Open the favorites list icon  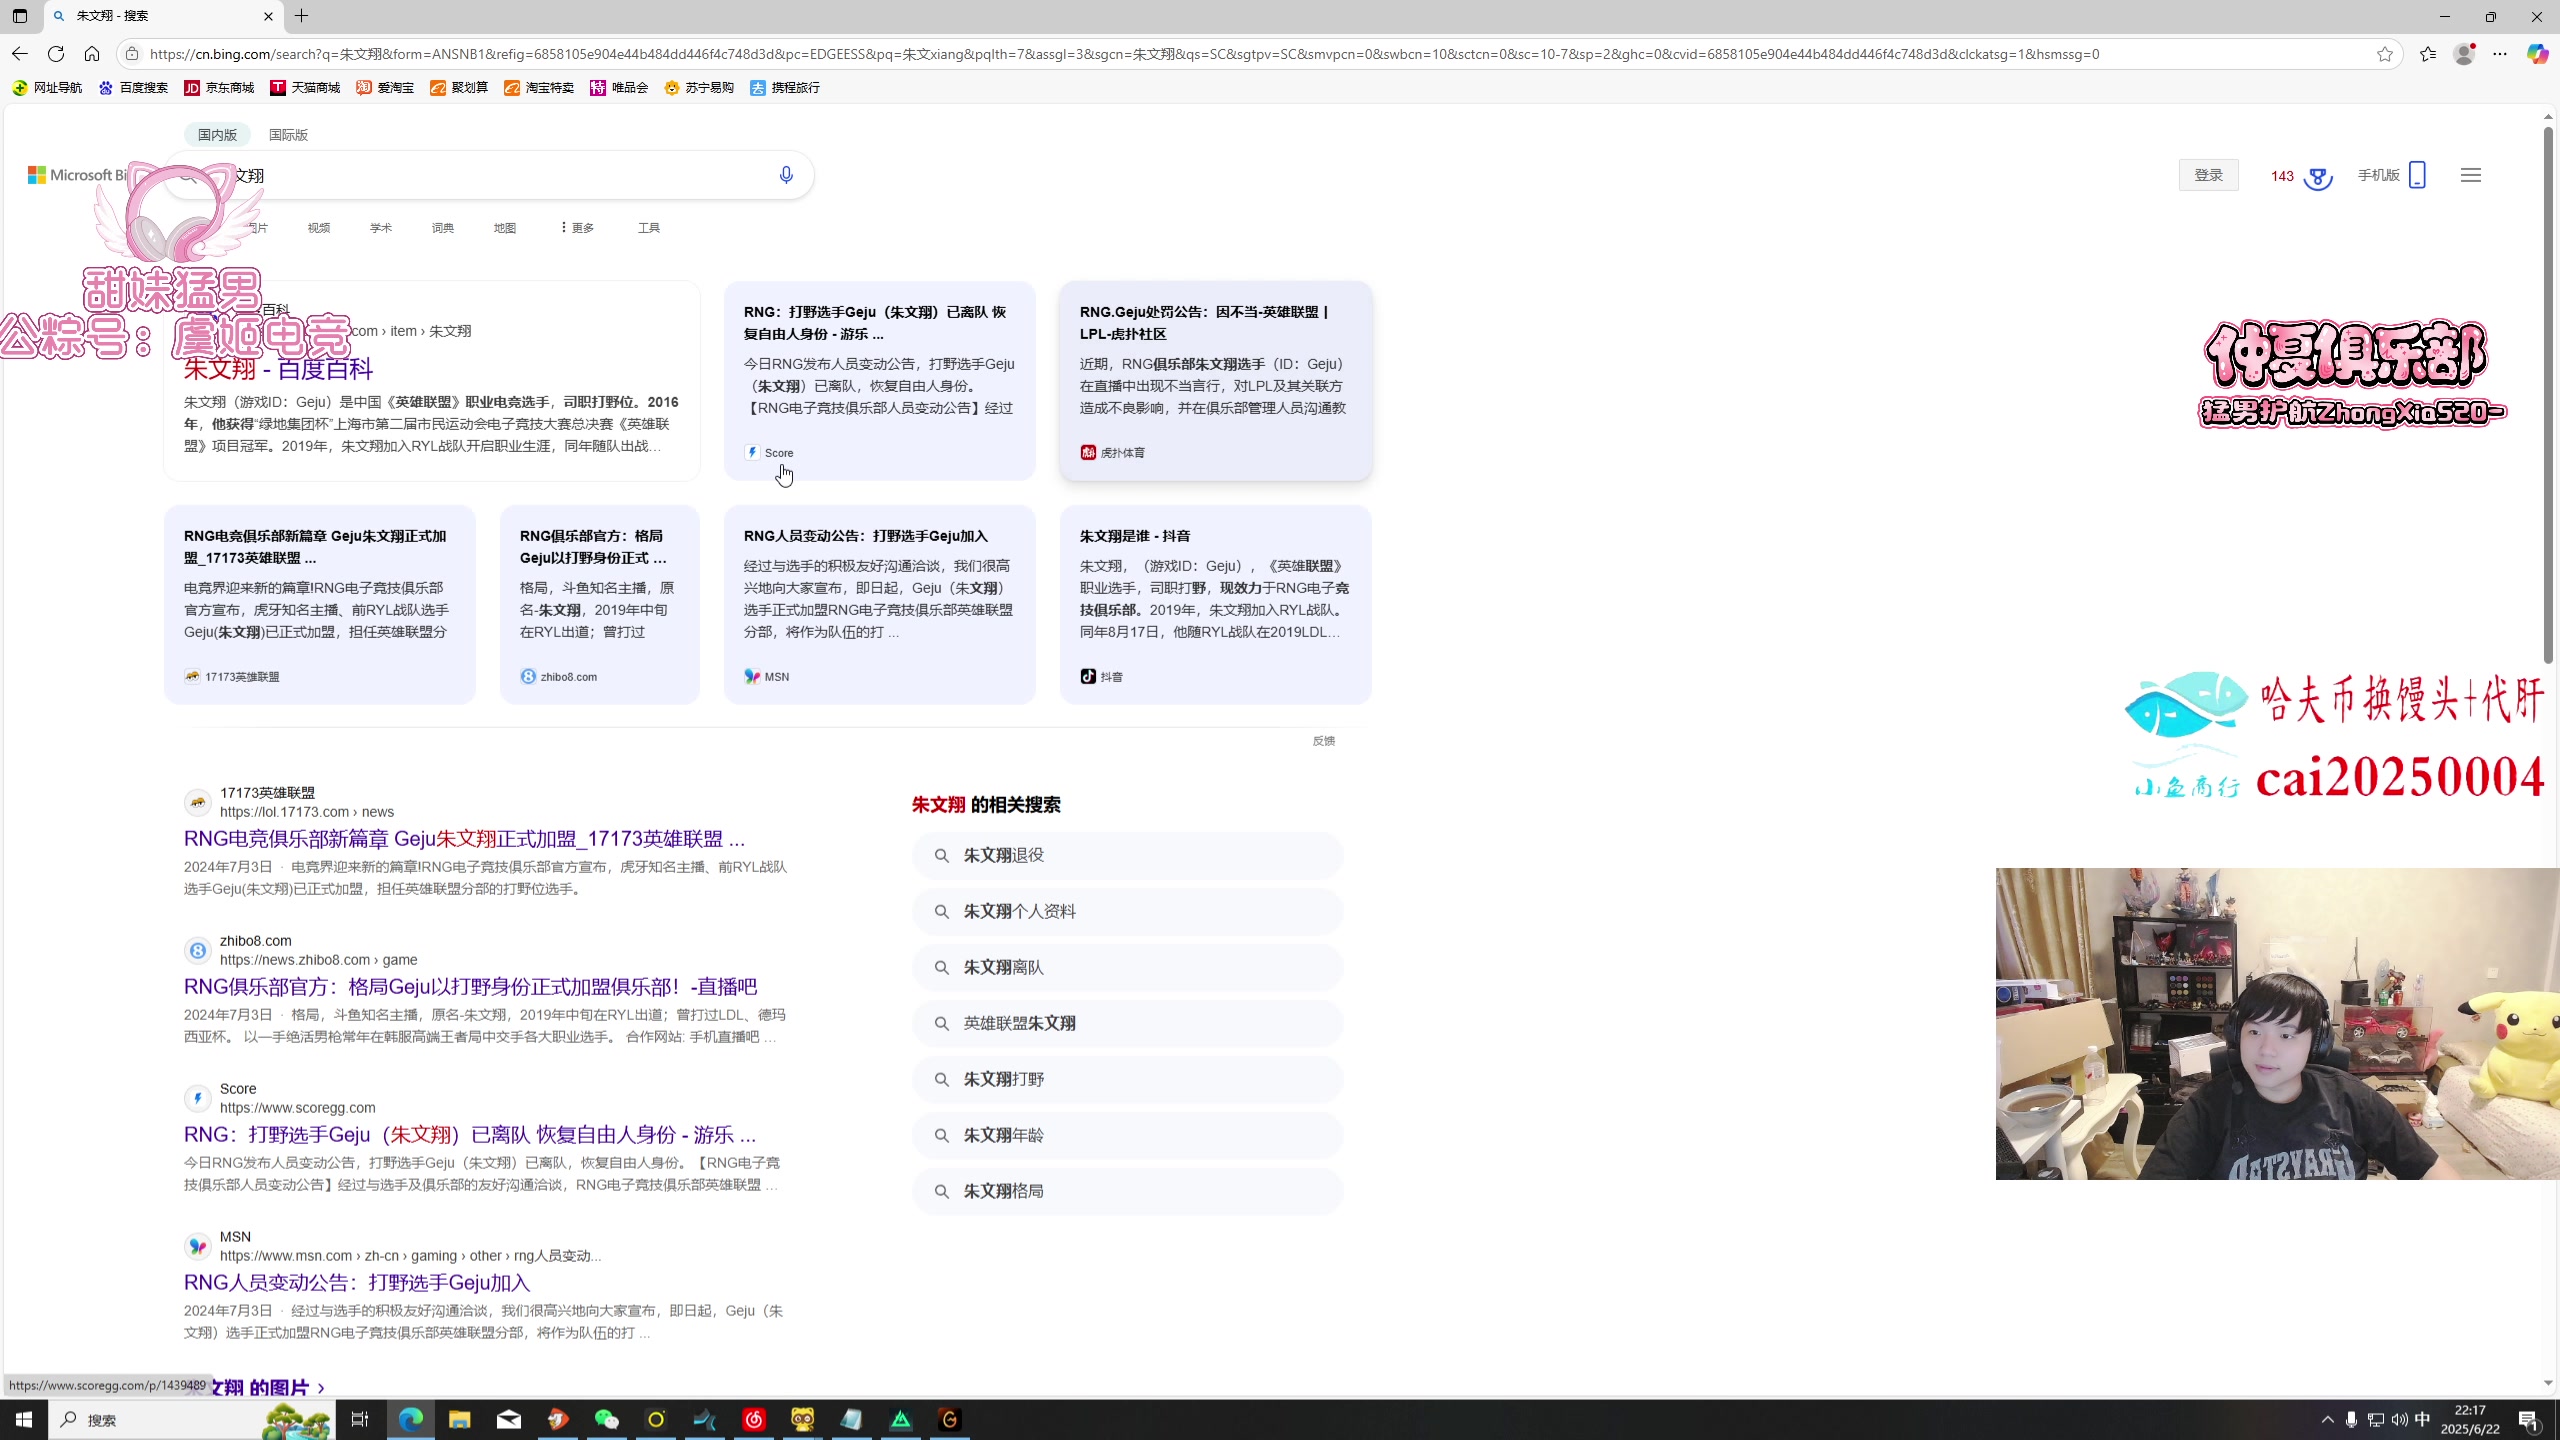click(2428, 54)
